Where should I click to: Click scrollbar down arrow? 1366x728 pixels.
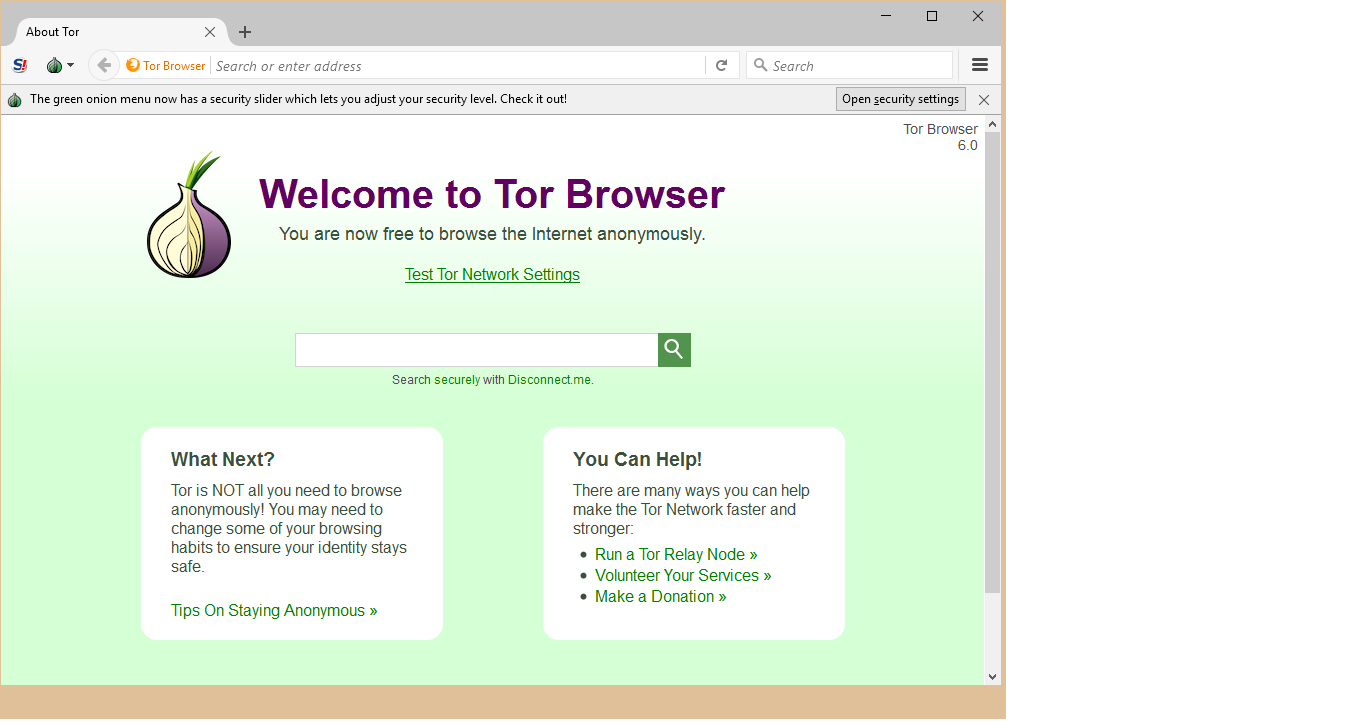click(992, 677)
